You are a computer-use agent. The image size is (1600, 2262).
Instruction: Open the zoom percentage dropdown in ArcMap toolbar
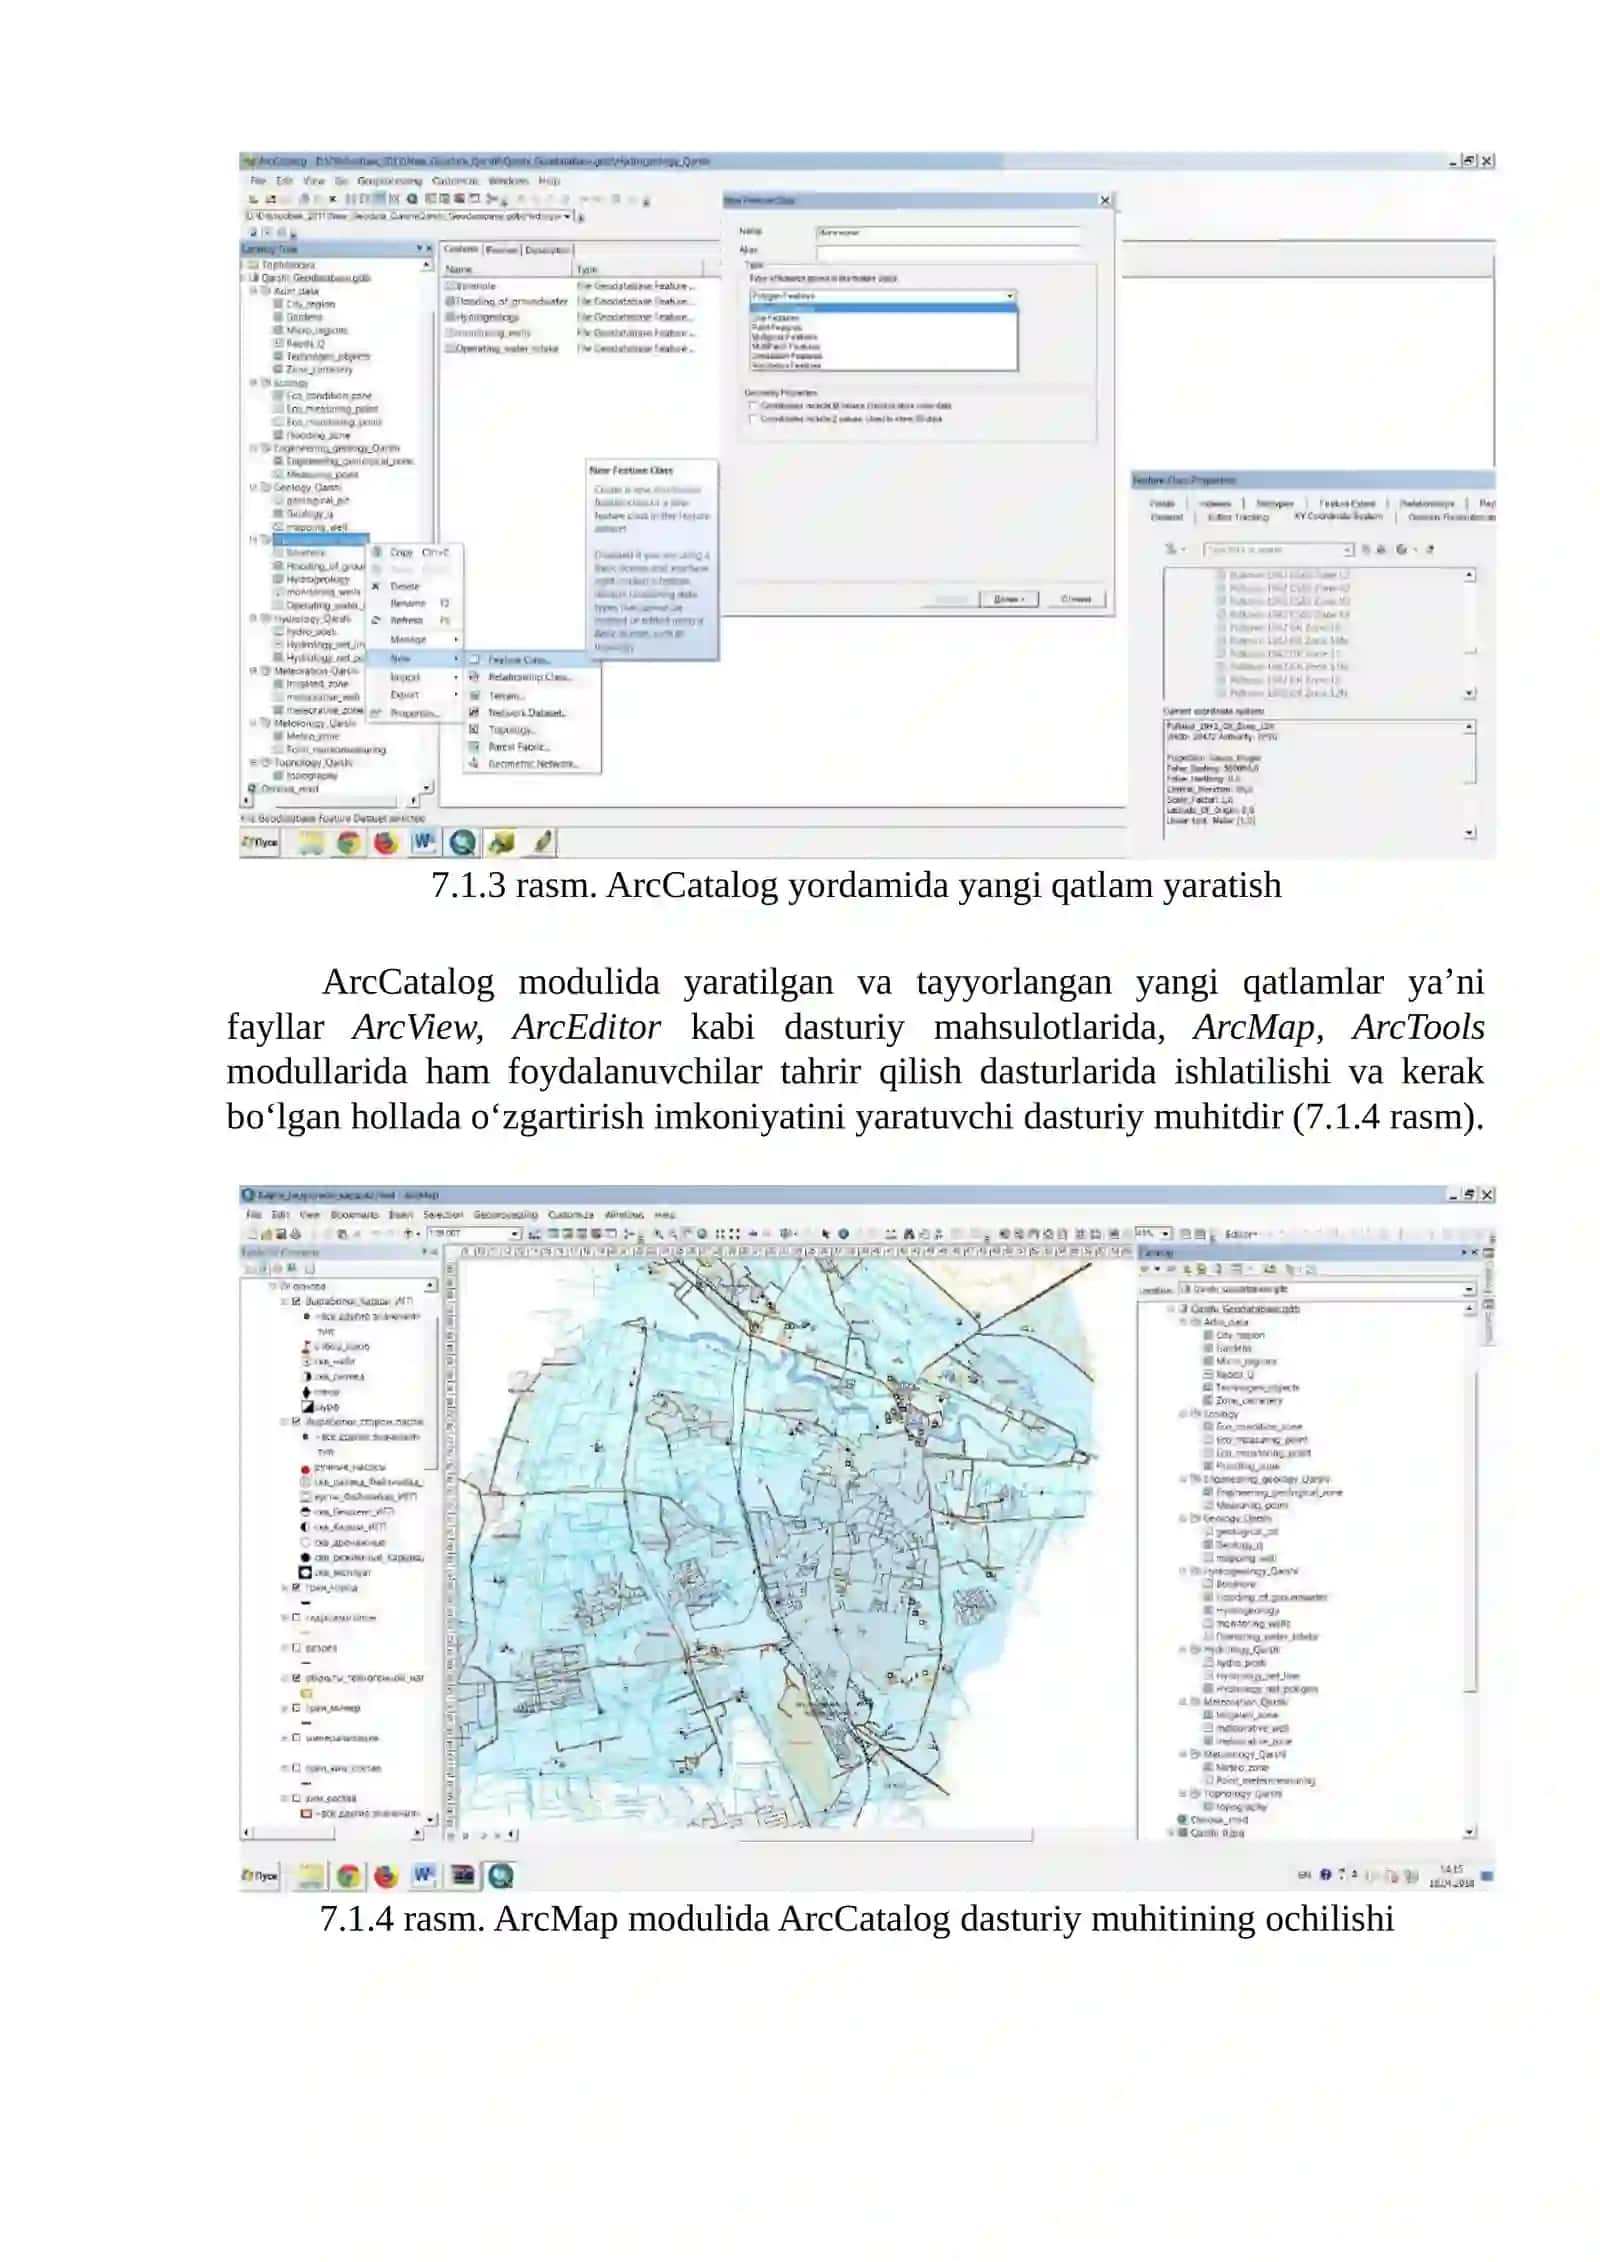(x=1165, y=1234)
